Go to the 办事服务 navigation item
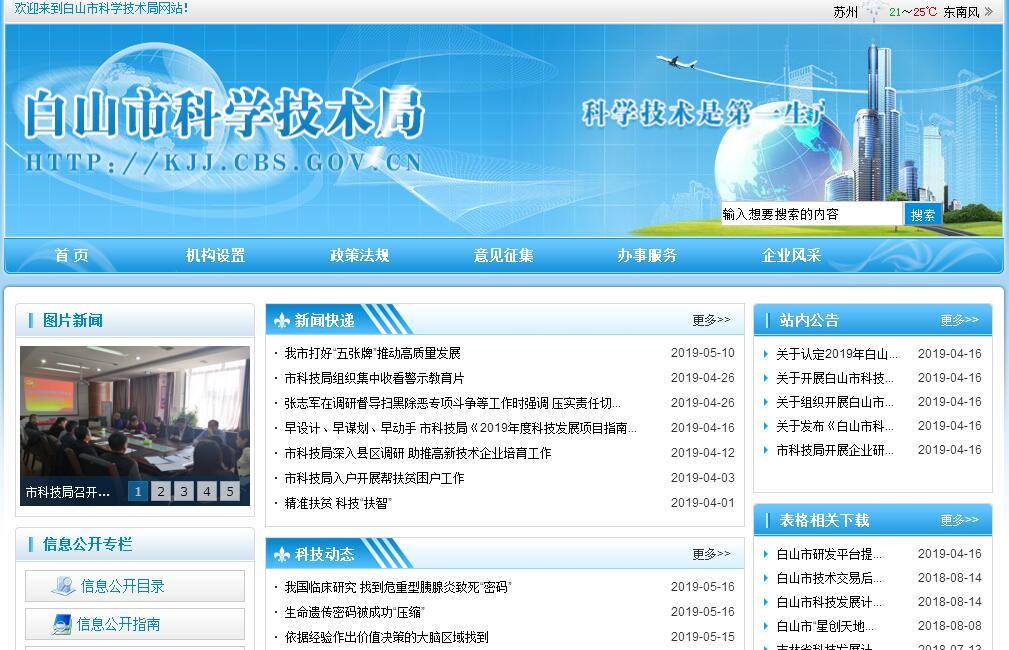1009x650 pixels. point(647,256)
